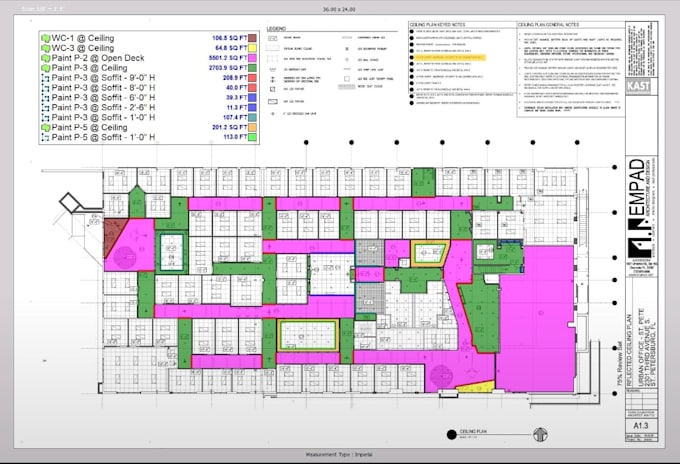Image resolution: width=680 pixels, height=464 pixels.
Task: Click the '75% Review Set' label
Action: coord(620,365)
